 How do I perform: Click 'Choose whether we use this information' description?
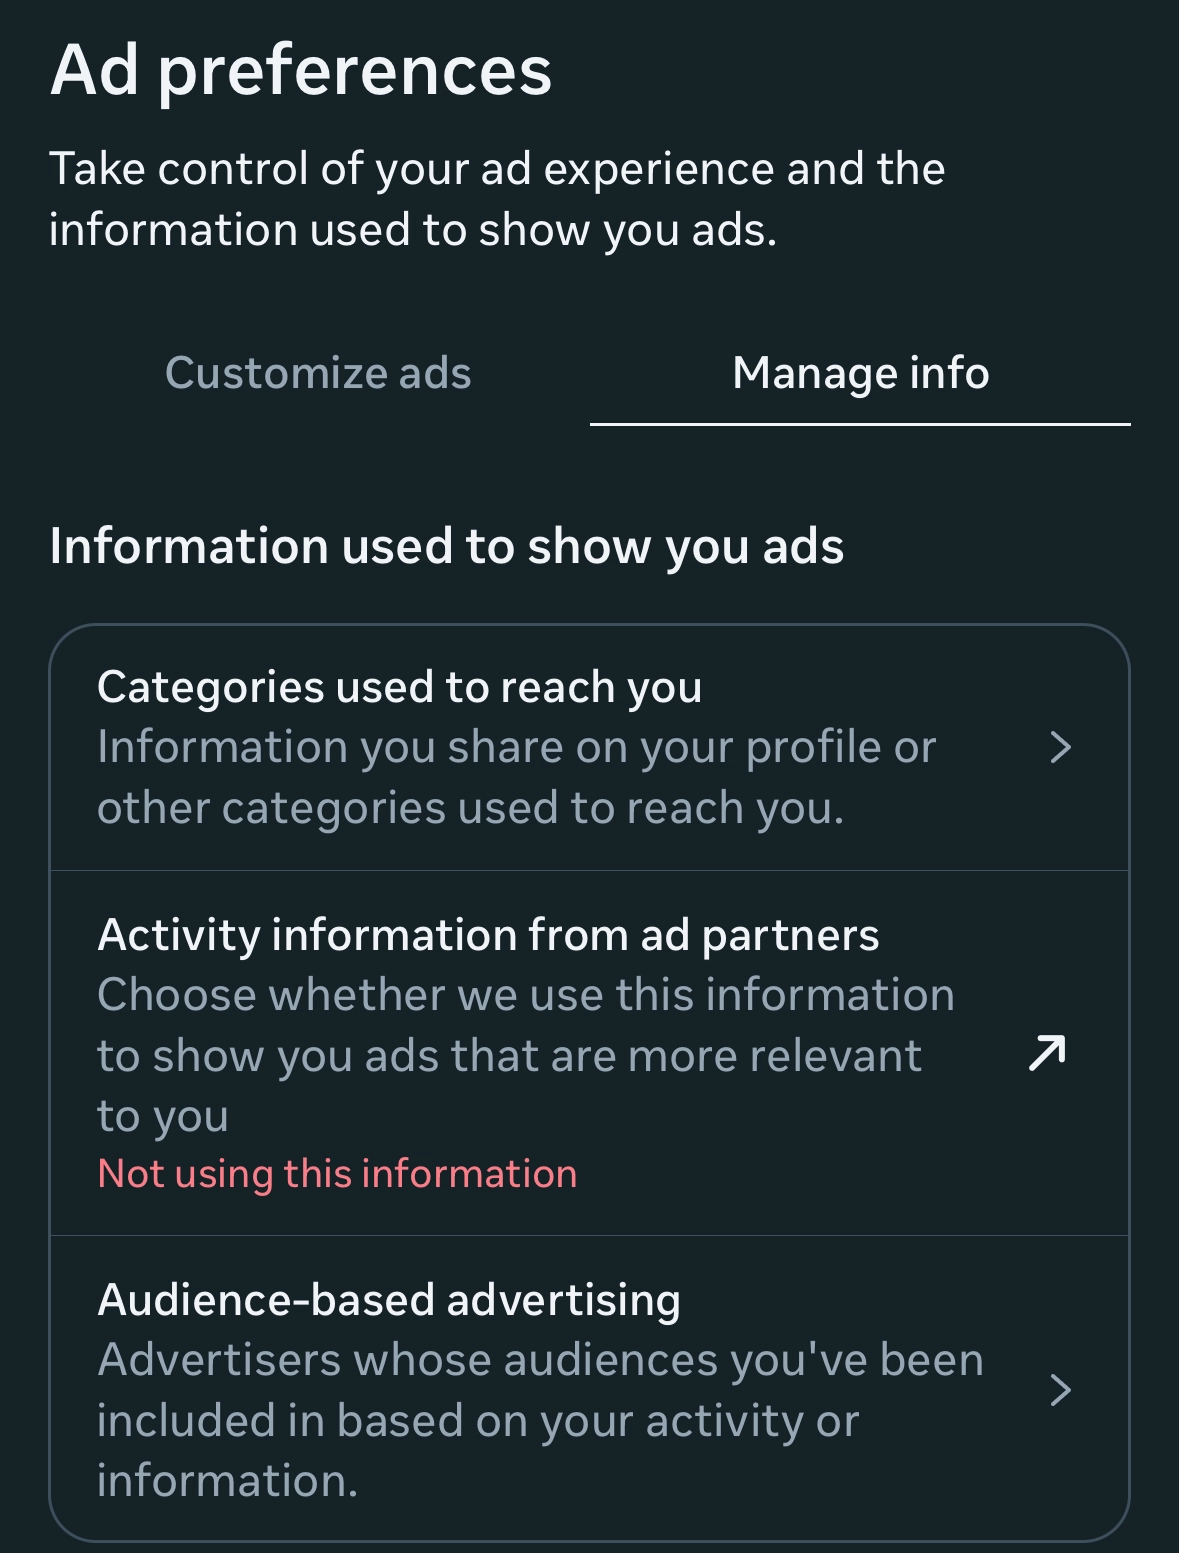pos(526,995)
